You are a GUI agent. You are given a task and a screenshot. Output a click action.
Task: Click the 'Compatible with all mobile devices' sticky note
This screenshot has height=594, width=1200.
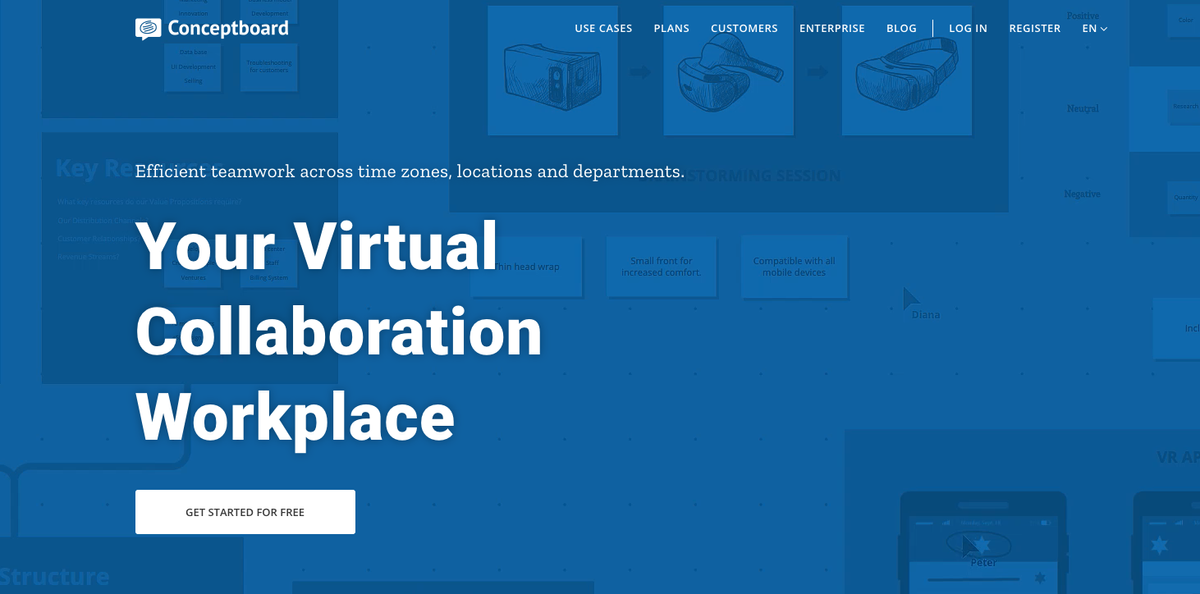[794, 266]
